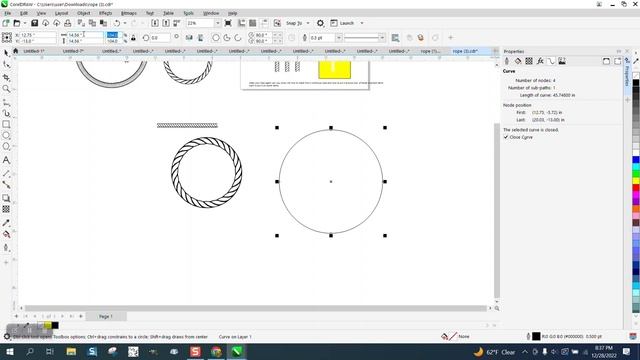Toggle the lock ratio padlock
This screenshot has height=360, width=640.
133,38
